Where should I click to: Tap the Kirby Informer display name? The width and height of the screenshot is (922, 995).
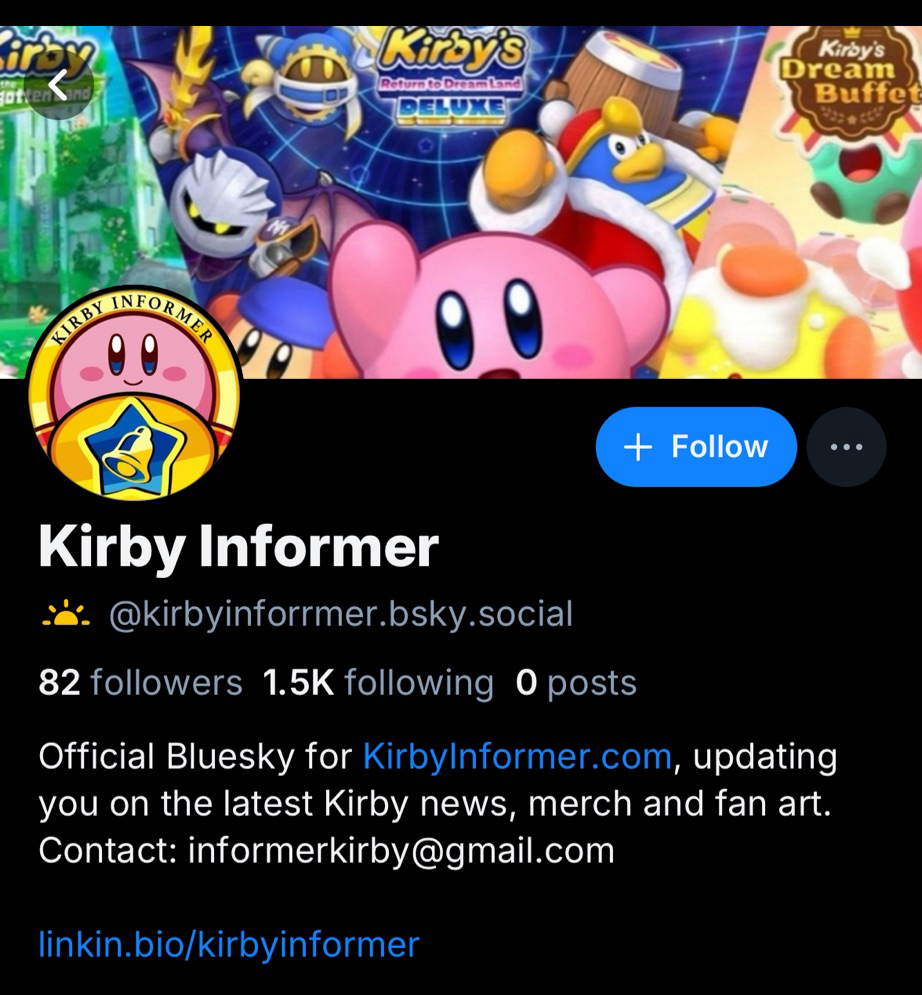[239, 546]
